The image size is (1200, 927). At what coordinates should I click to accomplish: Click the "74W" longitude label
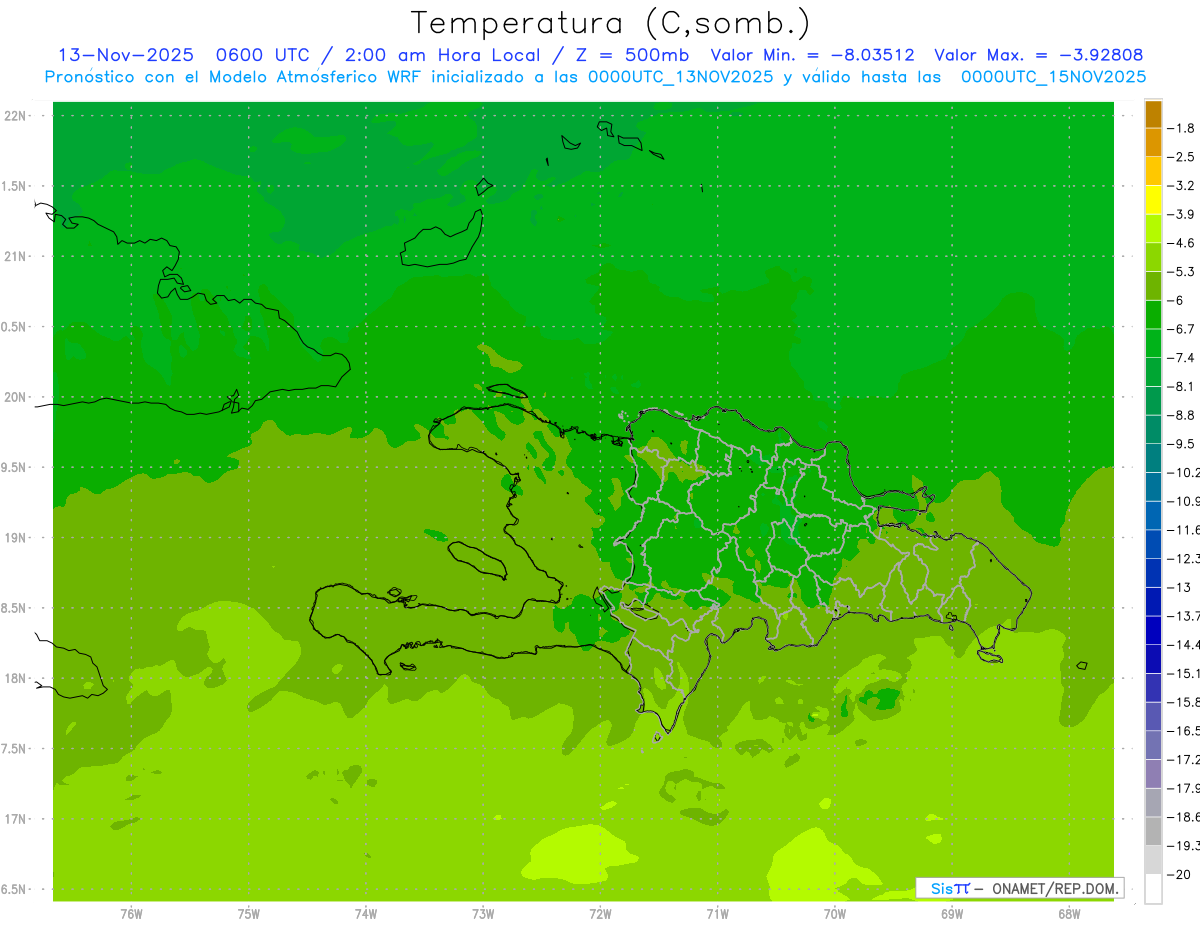coord(366,914)
